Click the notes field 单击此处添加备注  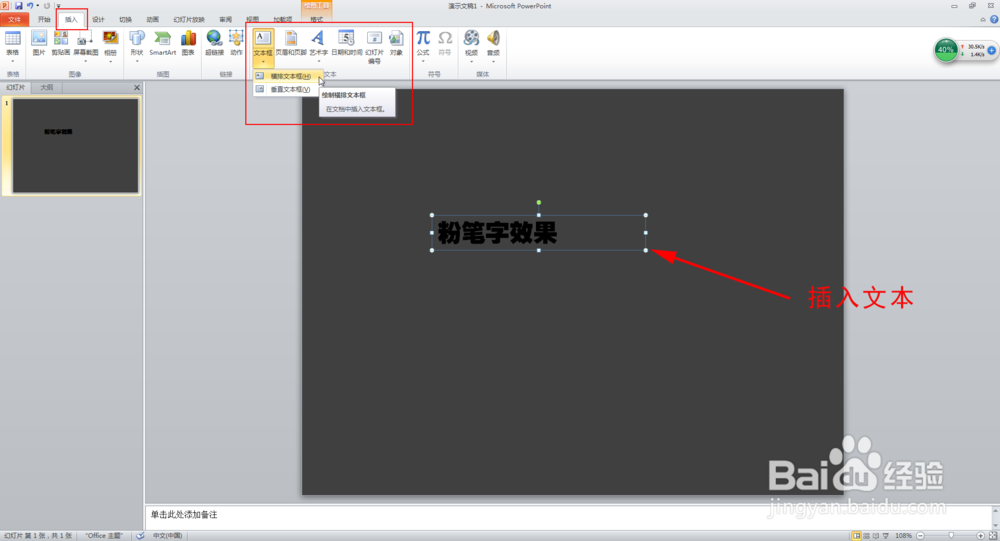point(568,515)
